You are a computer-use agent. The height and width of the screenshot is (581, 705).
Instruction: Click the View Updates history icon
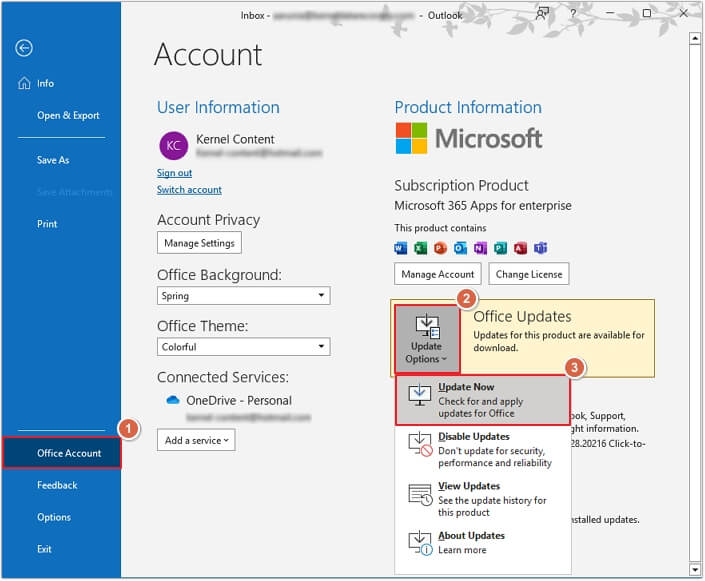click(x=420, y=494)
